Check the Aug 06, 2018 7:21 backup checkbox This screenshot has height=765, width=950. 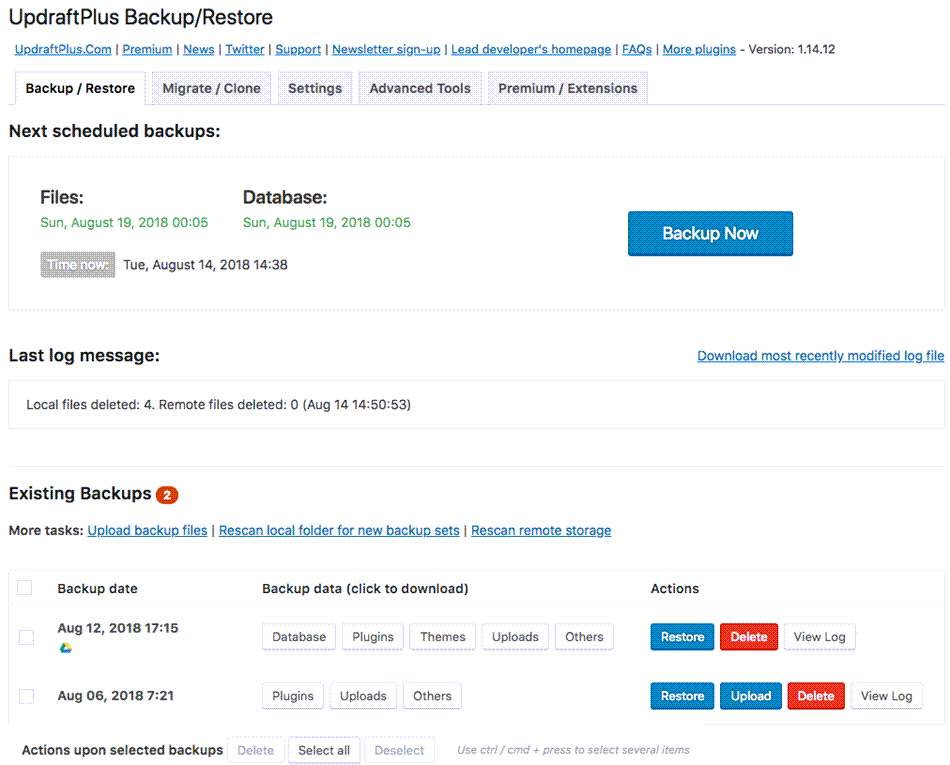pos(26,696)
